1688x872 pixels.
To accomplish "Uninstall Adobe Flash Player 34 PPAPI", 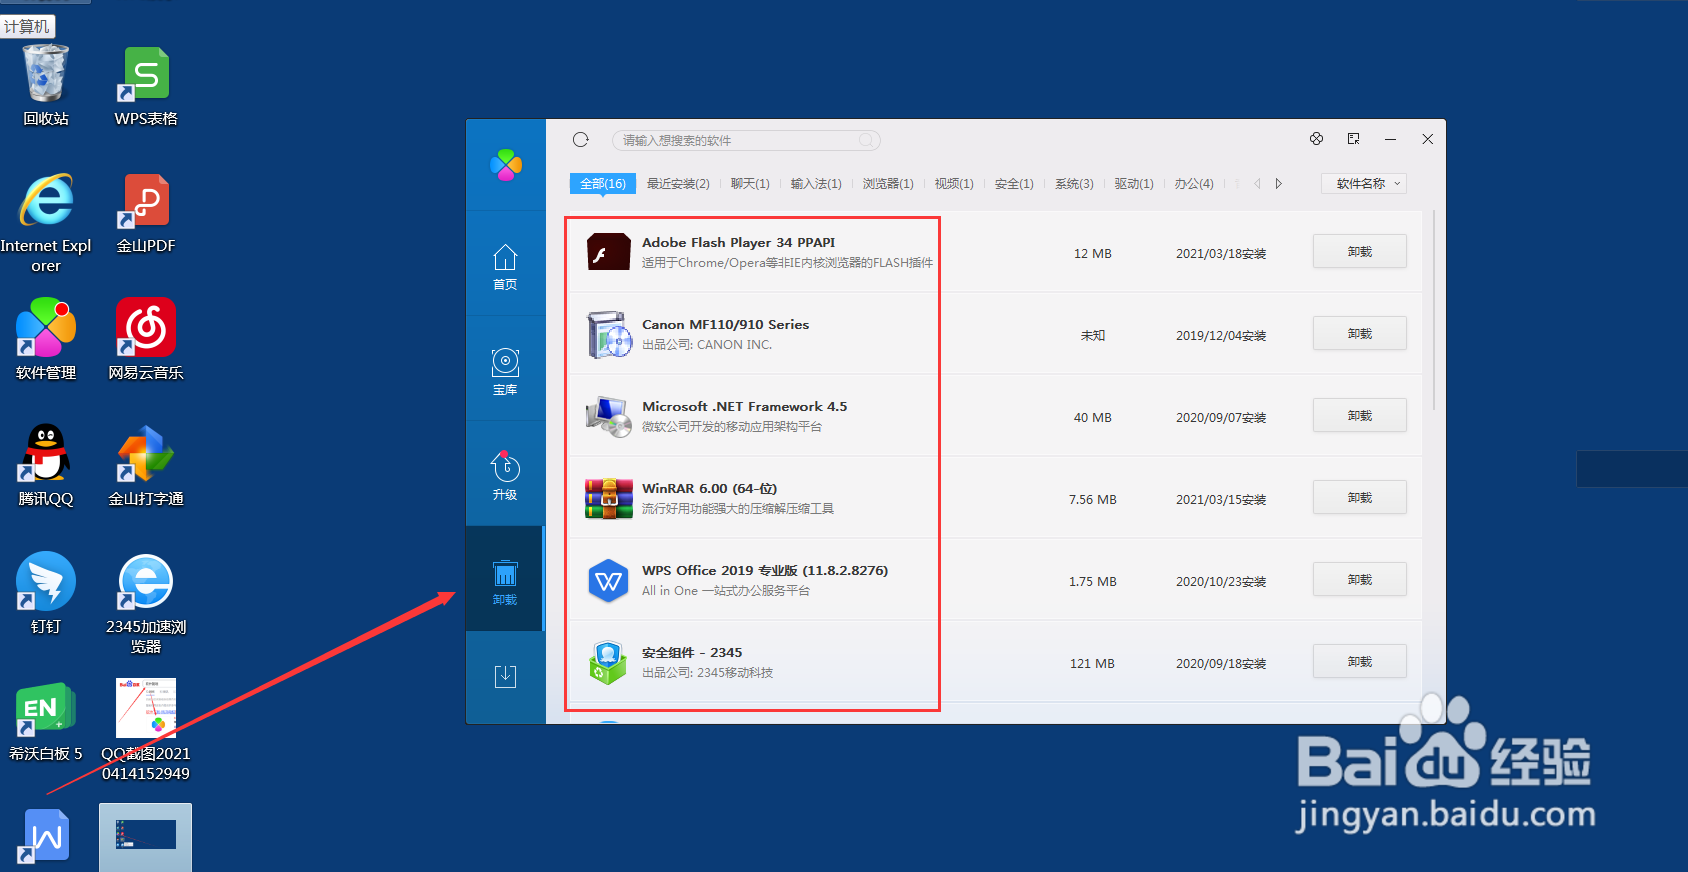I will pos(1360,252).
